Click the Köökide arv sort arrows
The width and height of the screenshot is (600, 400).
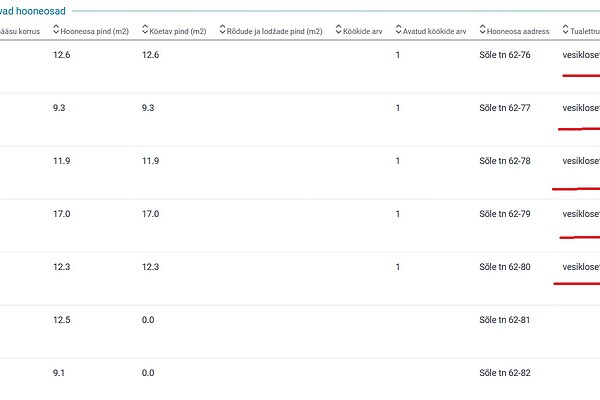340,31
